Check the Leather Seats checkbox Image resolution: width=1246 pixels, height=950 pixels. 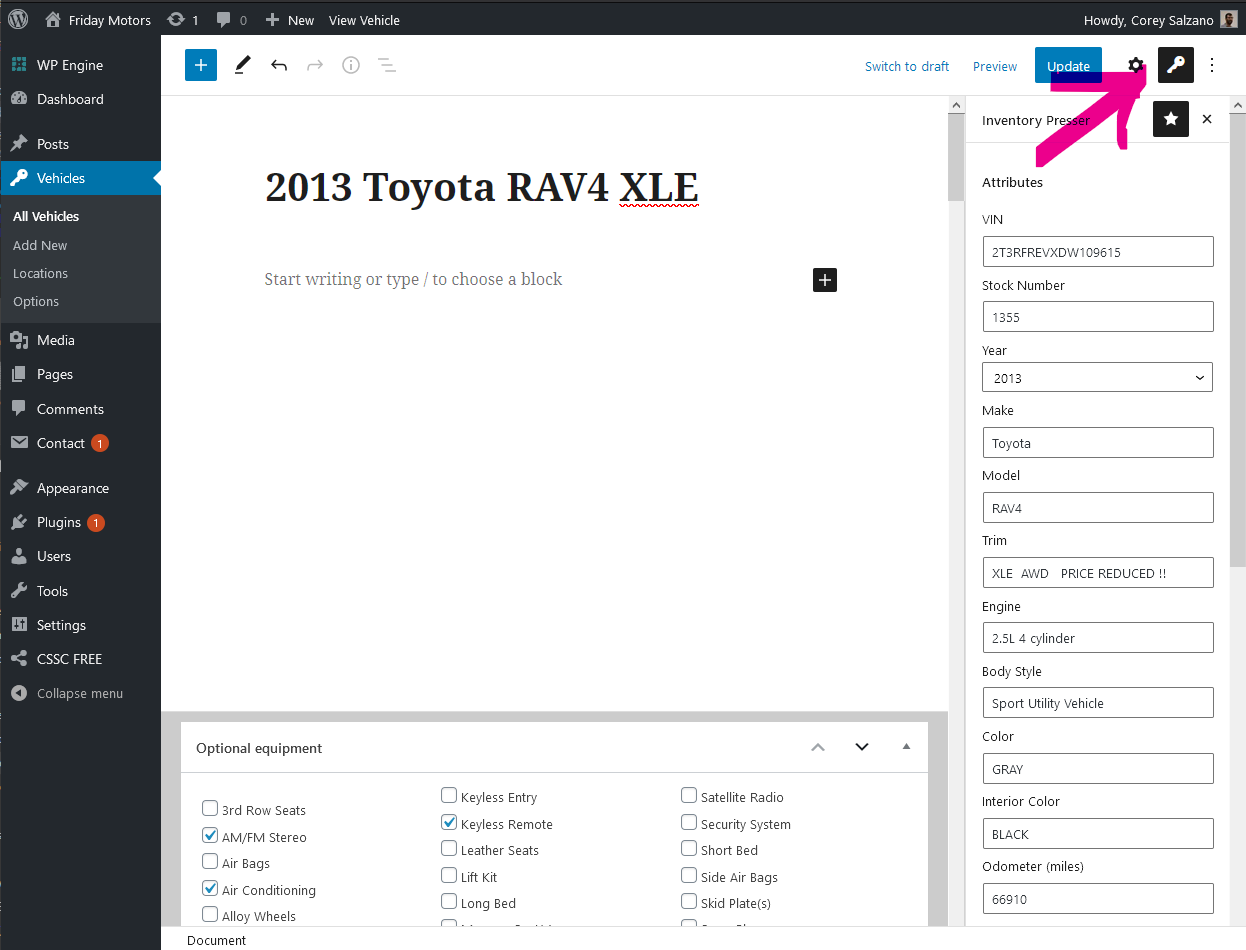449,848
